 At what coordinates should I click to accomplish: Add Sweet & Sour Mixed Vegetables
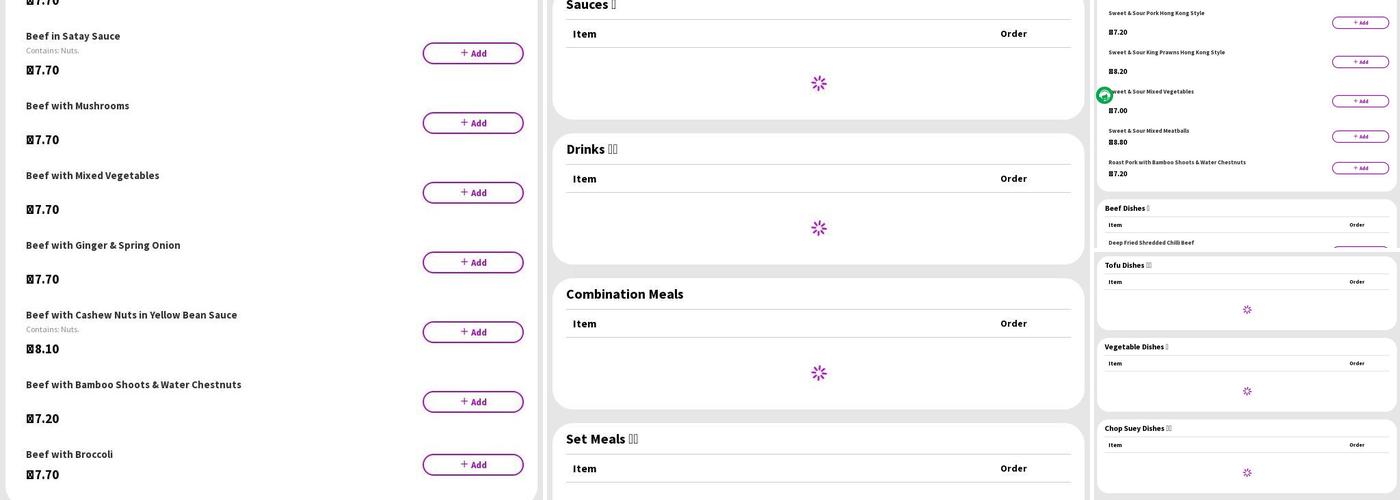(1360, 101)
